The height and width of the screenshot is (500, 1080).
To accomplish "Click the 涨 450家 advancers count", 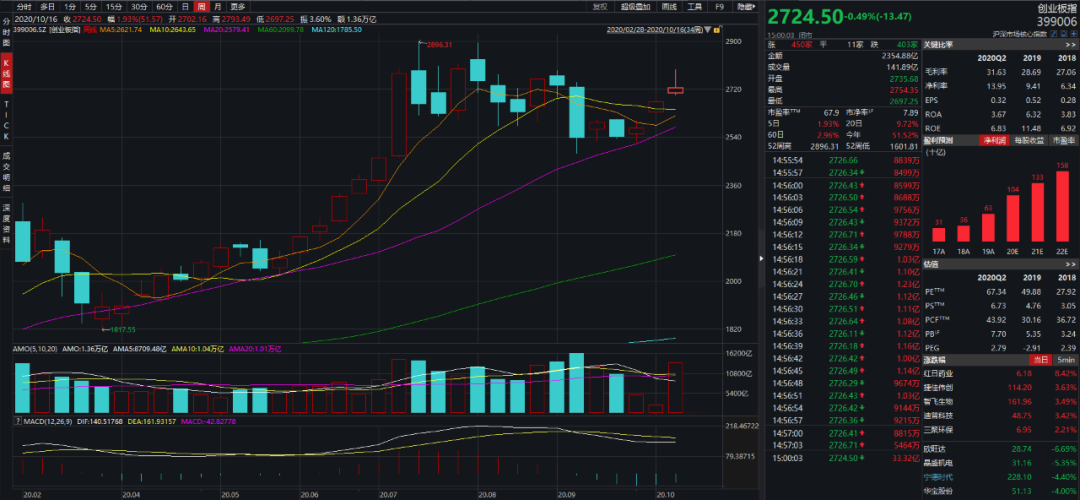I will click(803, 43).
